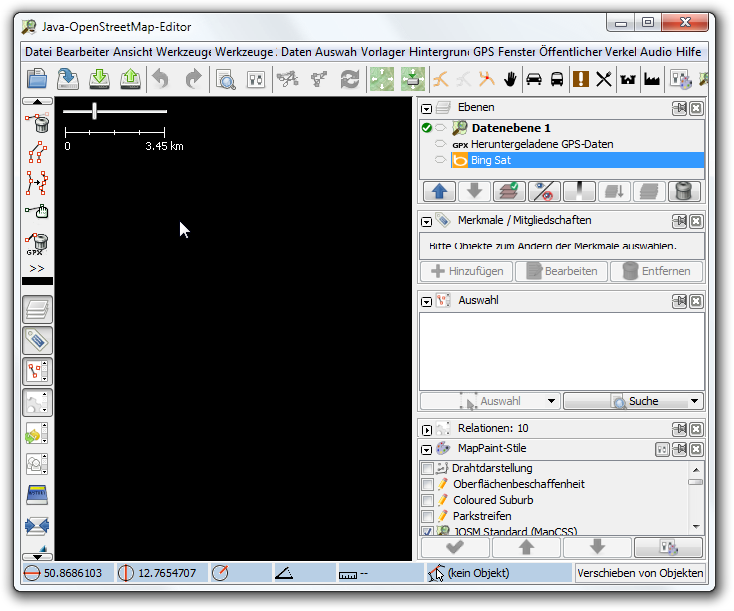Click the map zoom slider handle
This screenshot has width=734, height=611.
pyautogui.click(x=94, y=111)
